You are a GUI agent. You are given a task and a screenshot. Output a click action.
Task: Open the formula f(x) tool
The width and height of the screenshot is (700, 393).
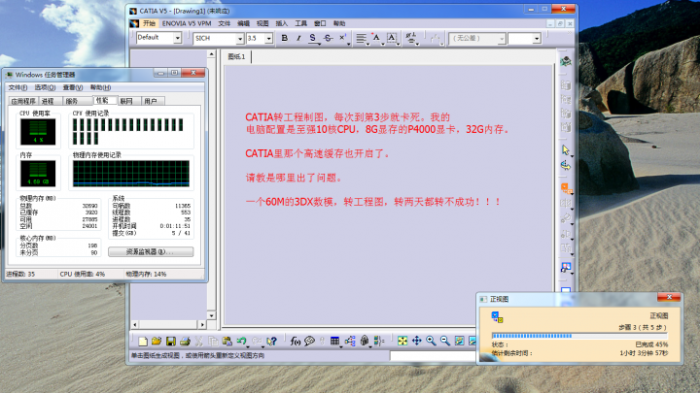(295, 341)
